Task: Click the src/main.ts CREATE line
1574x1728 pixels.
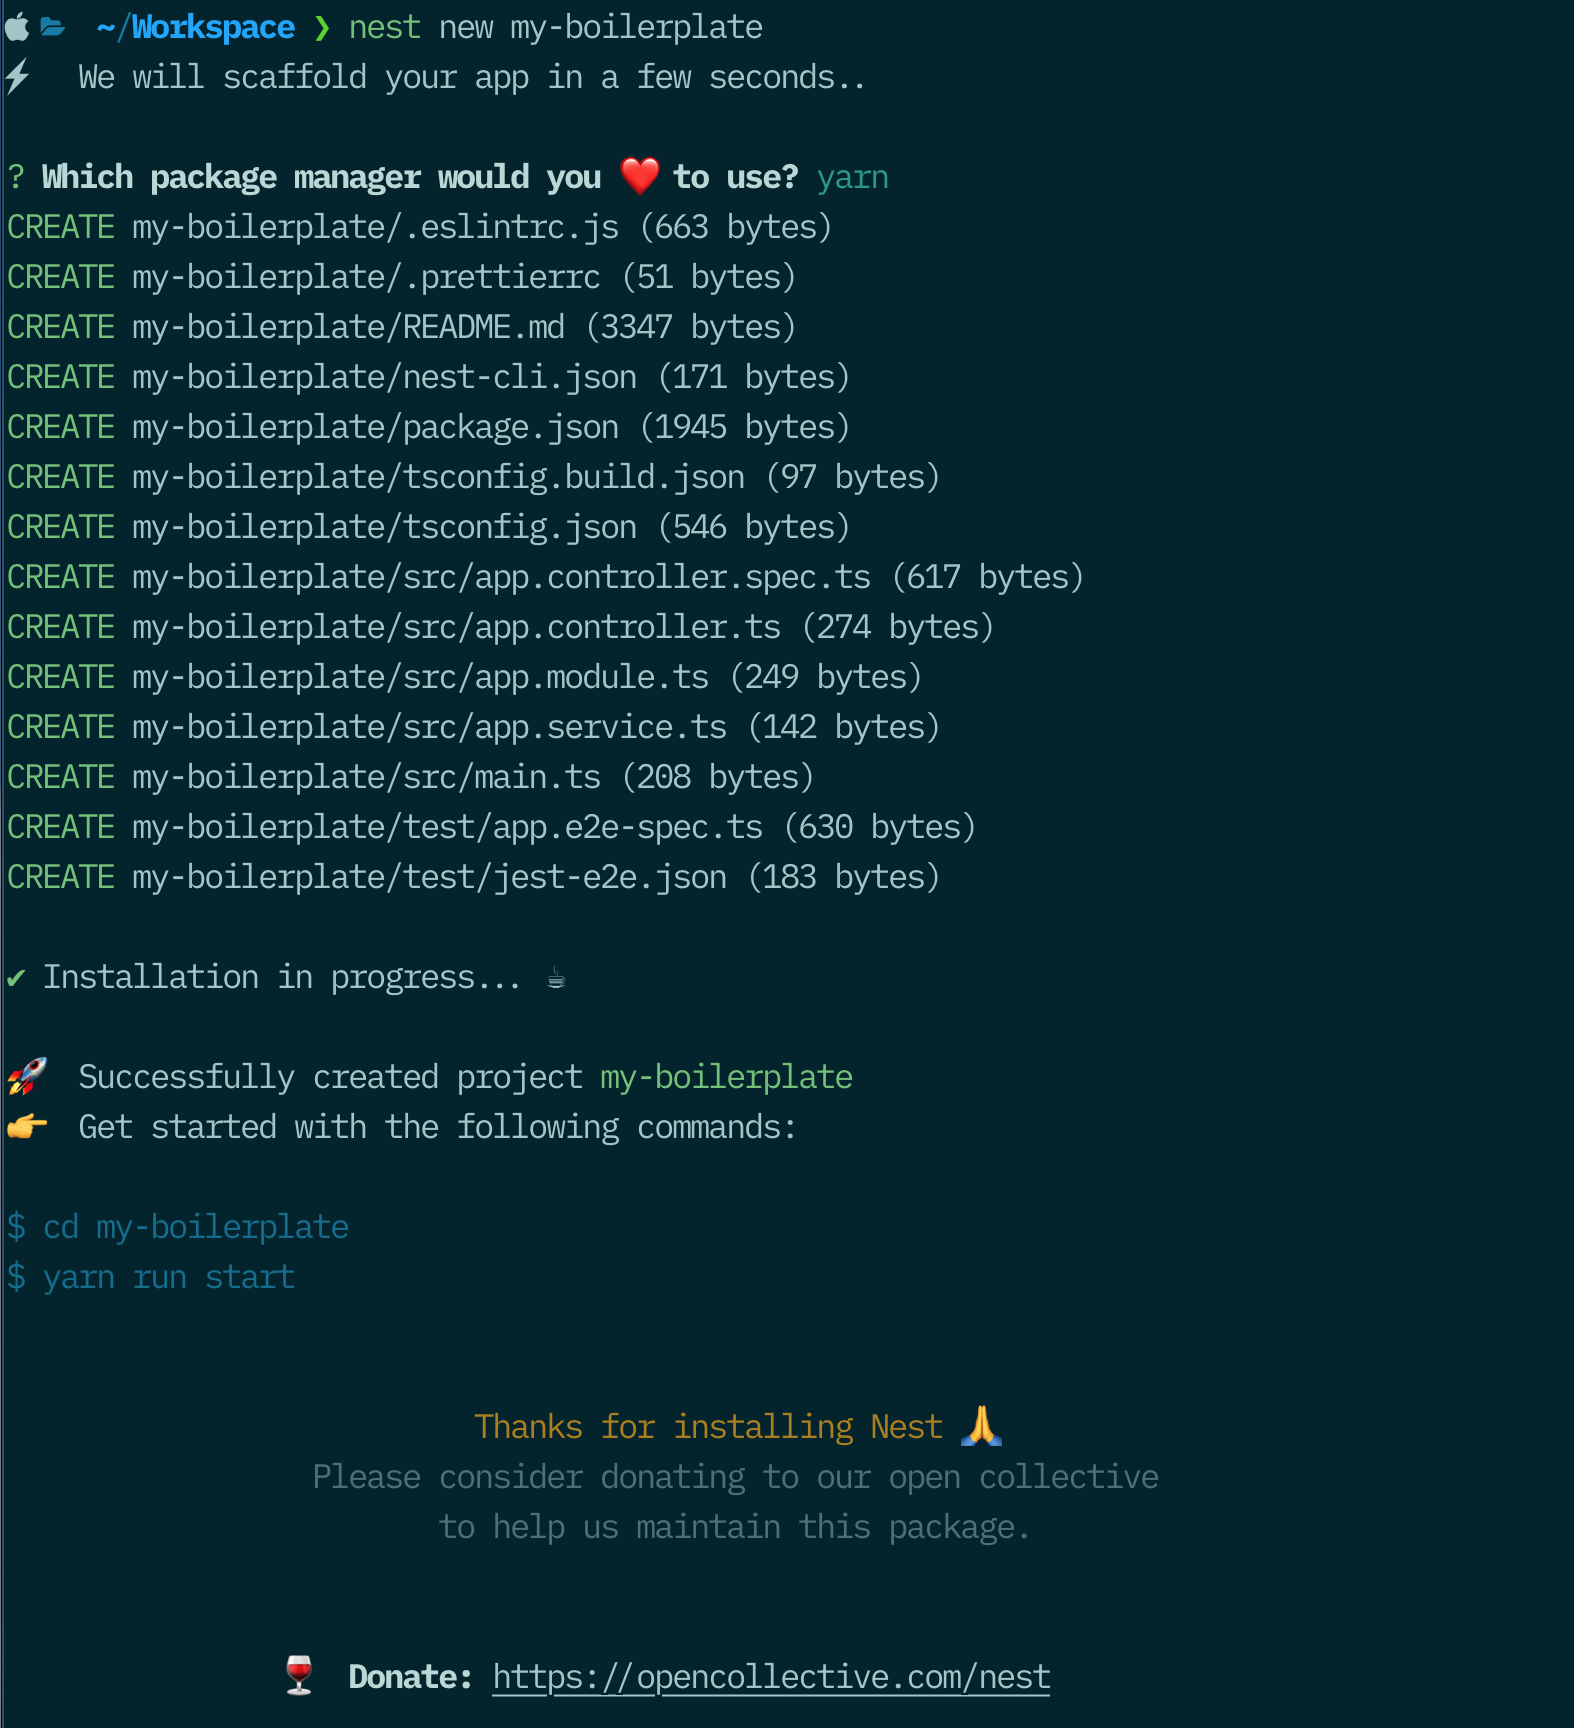Action: click(410, 778)
